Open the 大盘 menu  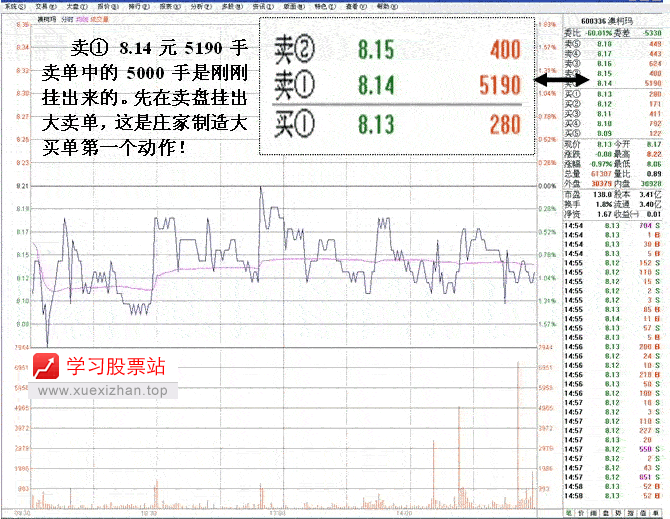point(77,6)
